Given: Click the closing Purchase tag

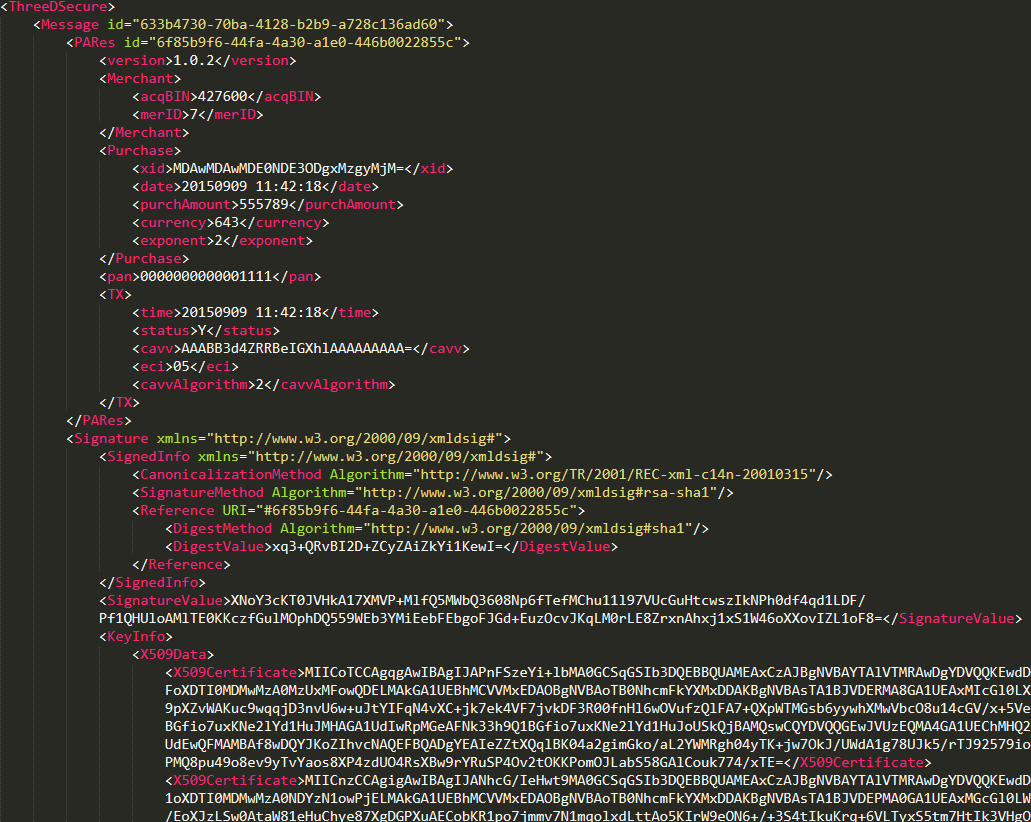Looking at the screenshot, I should tap(144, 258).
